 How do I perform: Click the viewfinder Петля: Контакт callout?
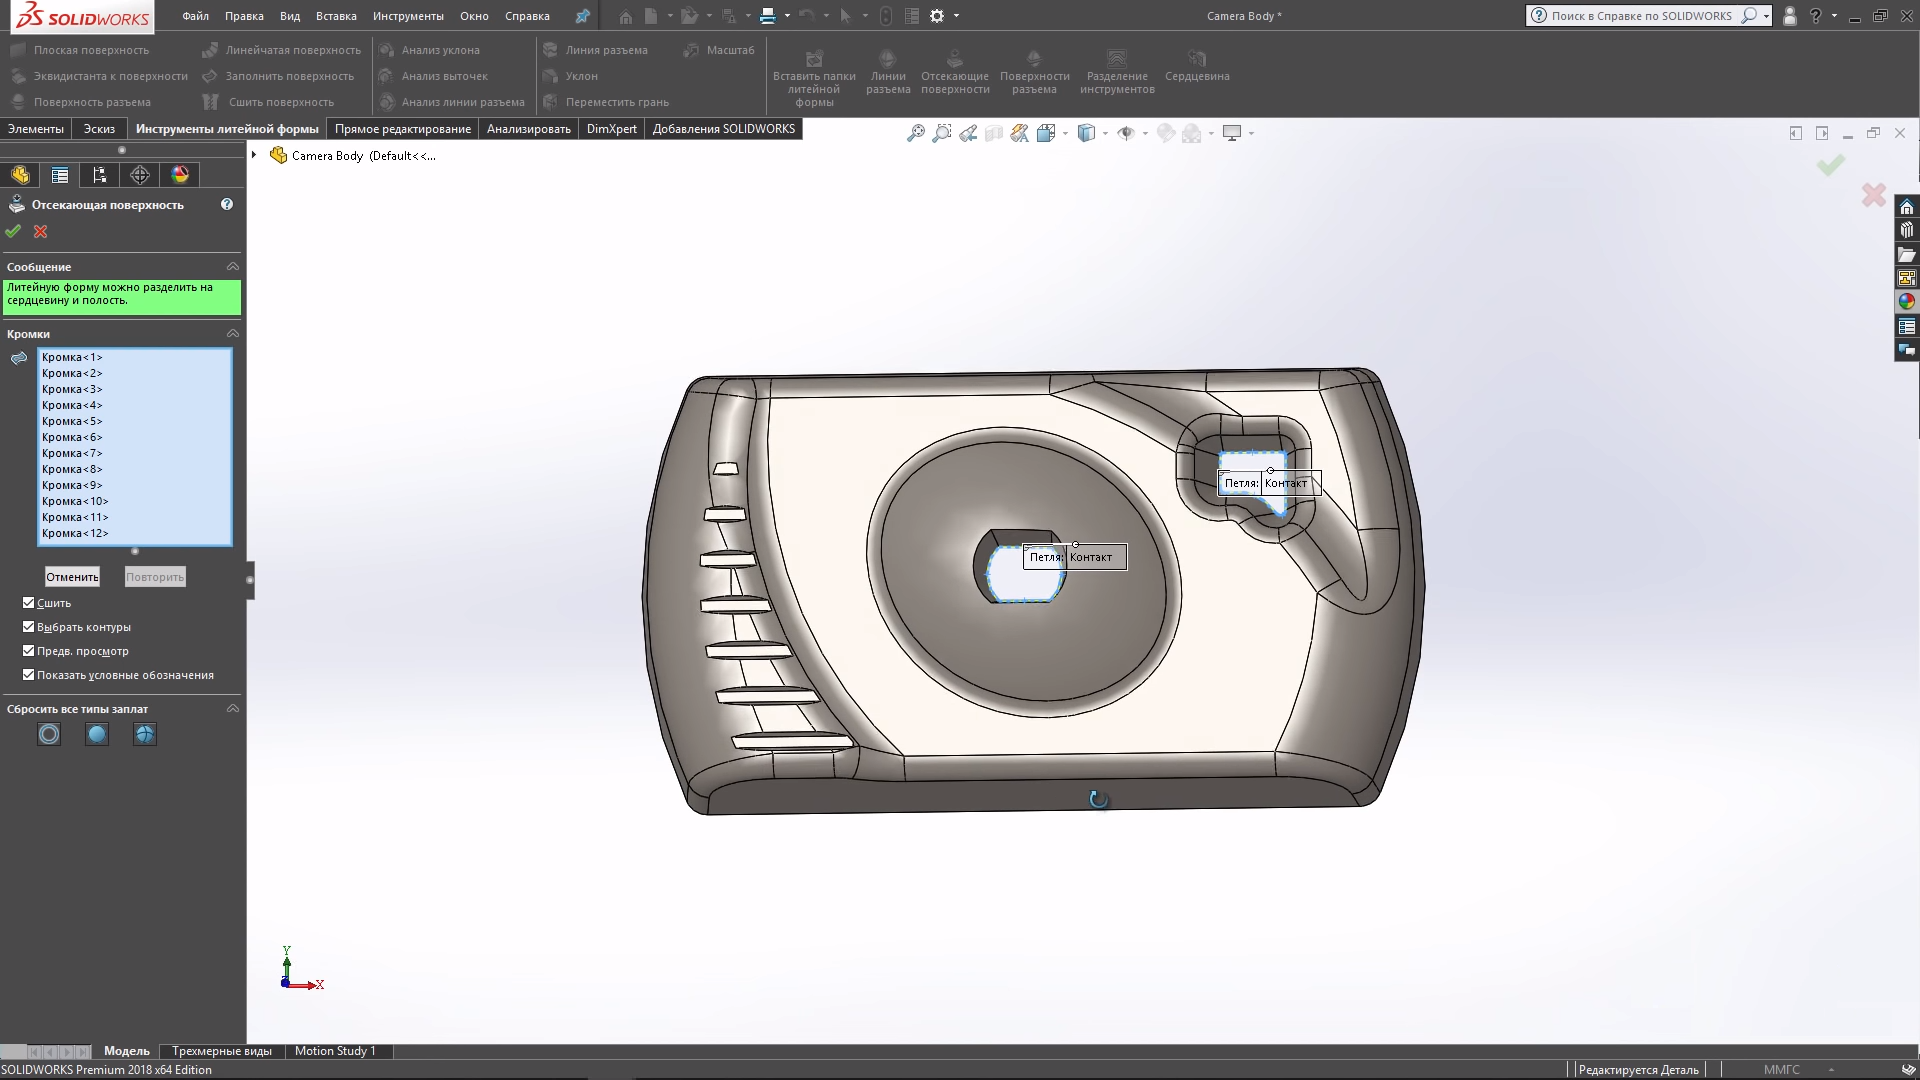1270,483
